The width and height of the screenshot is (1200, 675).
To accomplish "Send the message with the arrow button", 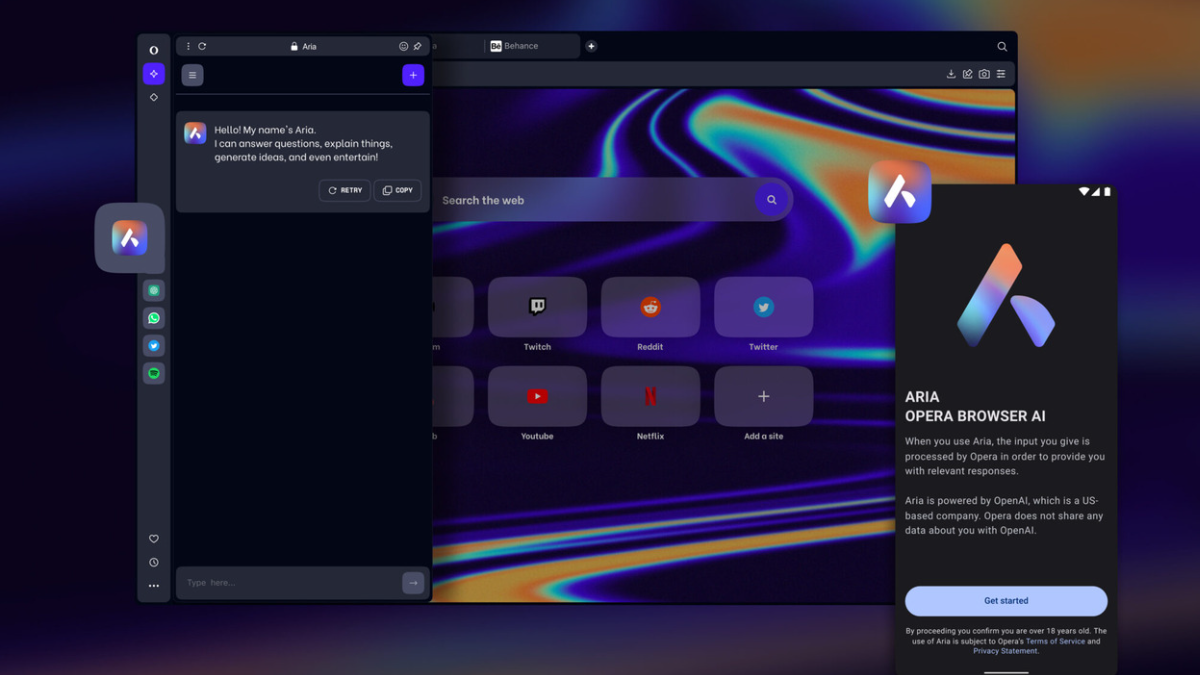I will [413, 583].
